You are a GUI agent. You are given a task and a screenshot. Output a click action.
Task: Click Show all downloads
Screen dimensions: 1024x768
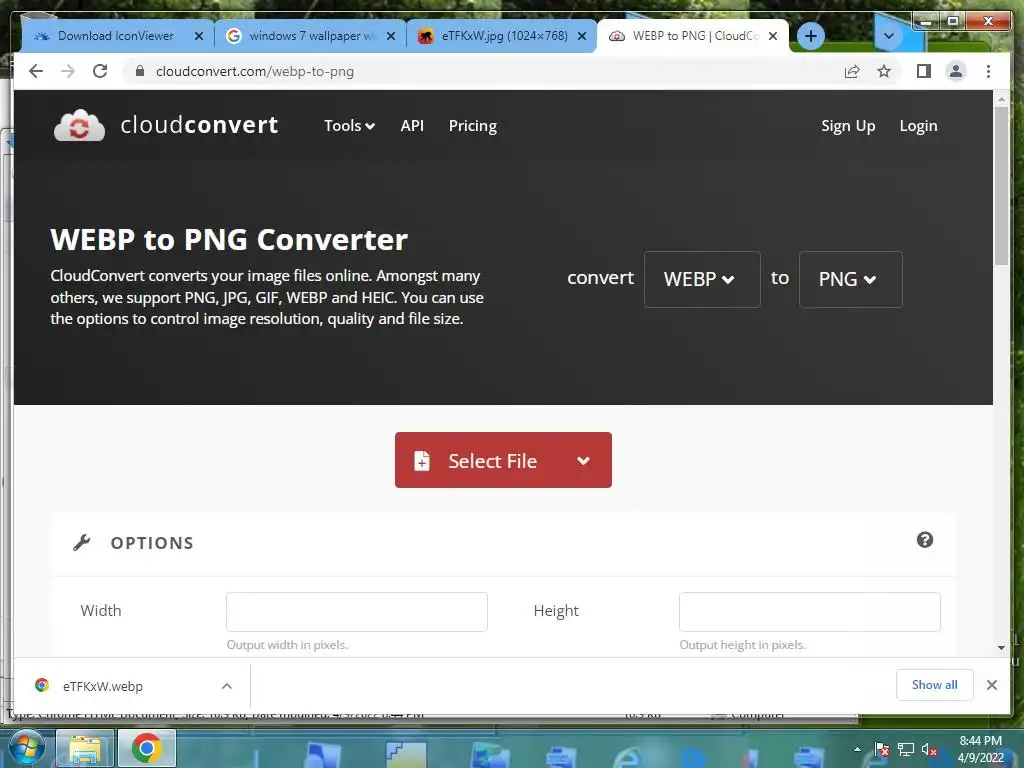click(x=935, y=684)
